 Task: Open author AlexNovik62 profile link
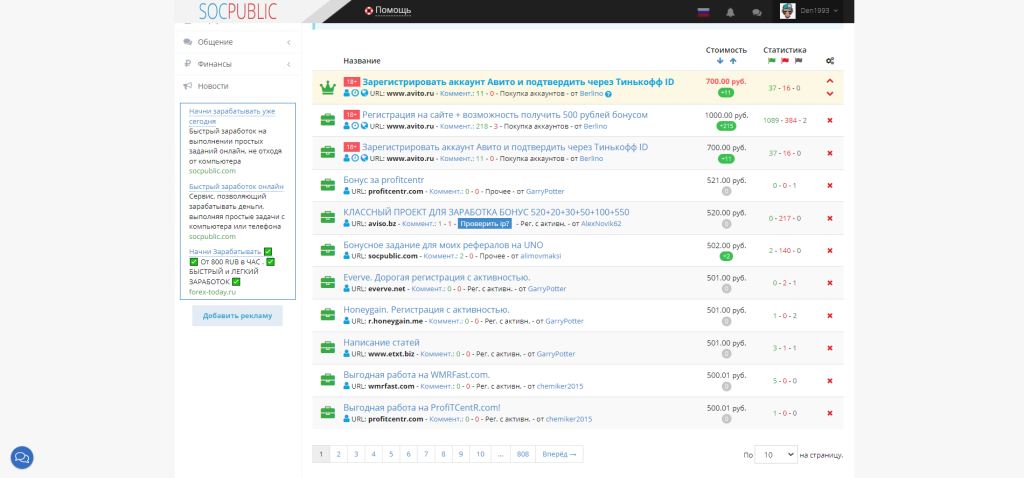pyautogui.click(x=601, y=224)
